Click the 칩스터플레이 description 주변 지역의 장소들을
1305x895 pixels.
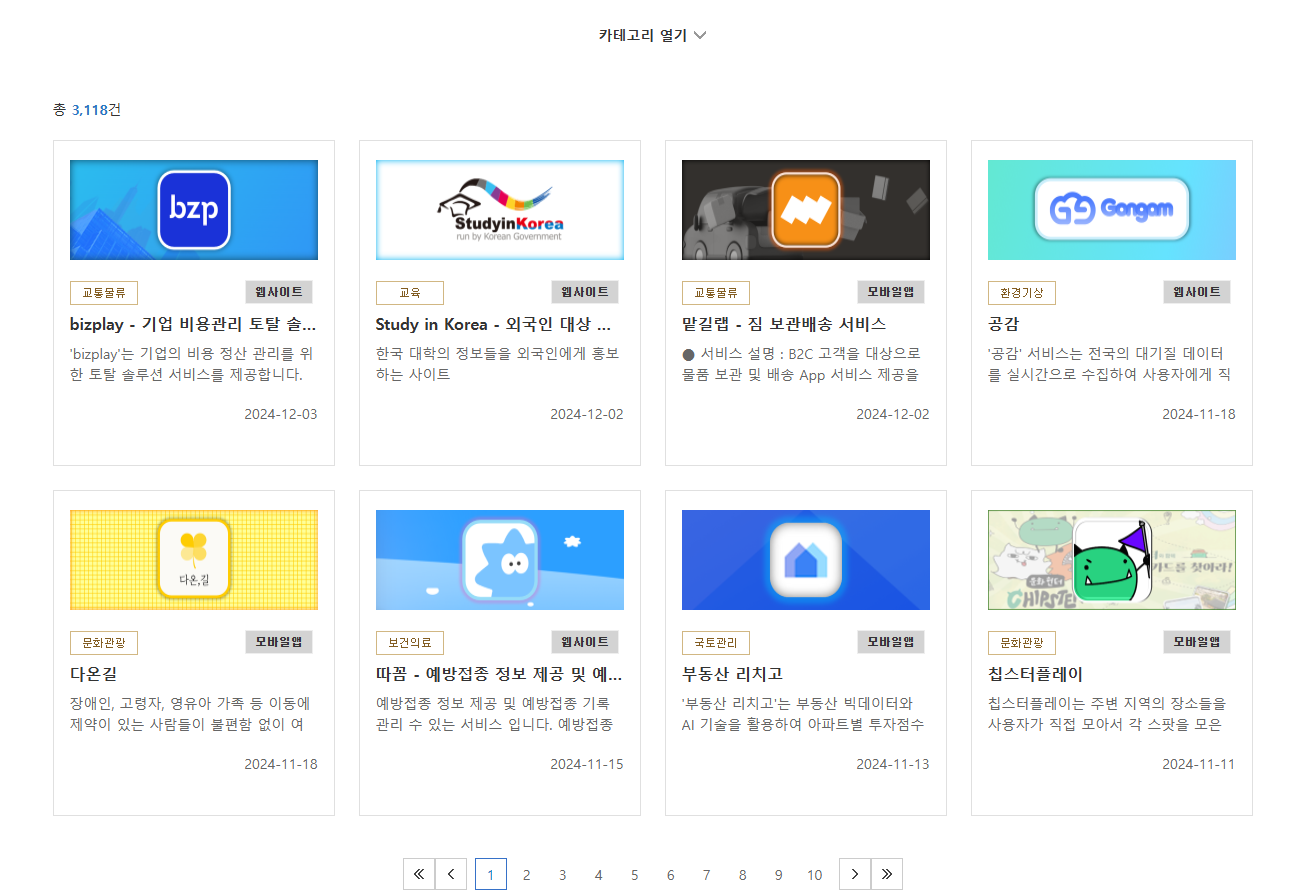click(1107, 714)
